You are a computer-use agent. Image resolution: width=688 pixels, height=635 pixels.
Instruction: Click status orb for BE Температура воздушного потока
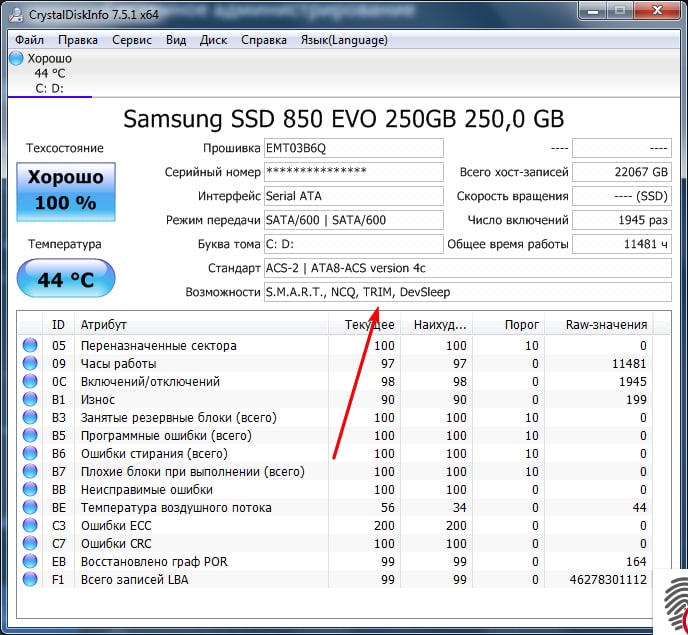30,507
